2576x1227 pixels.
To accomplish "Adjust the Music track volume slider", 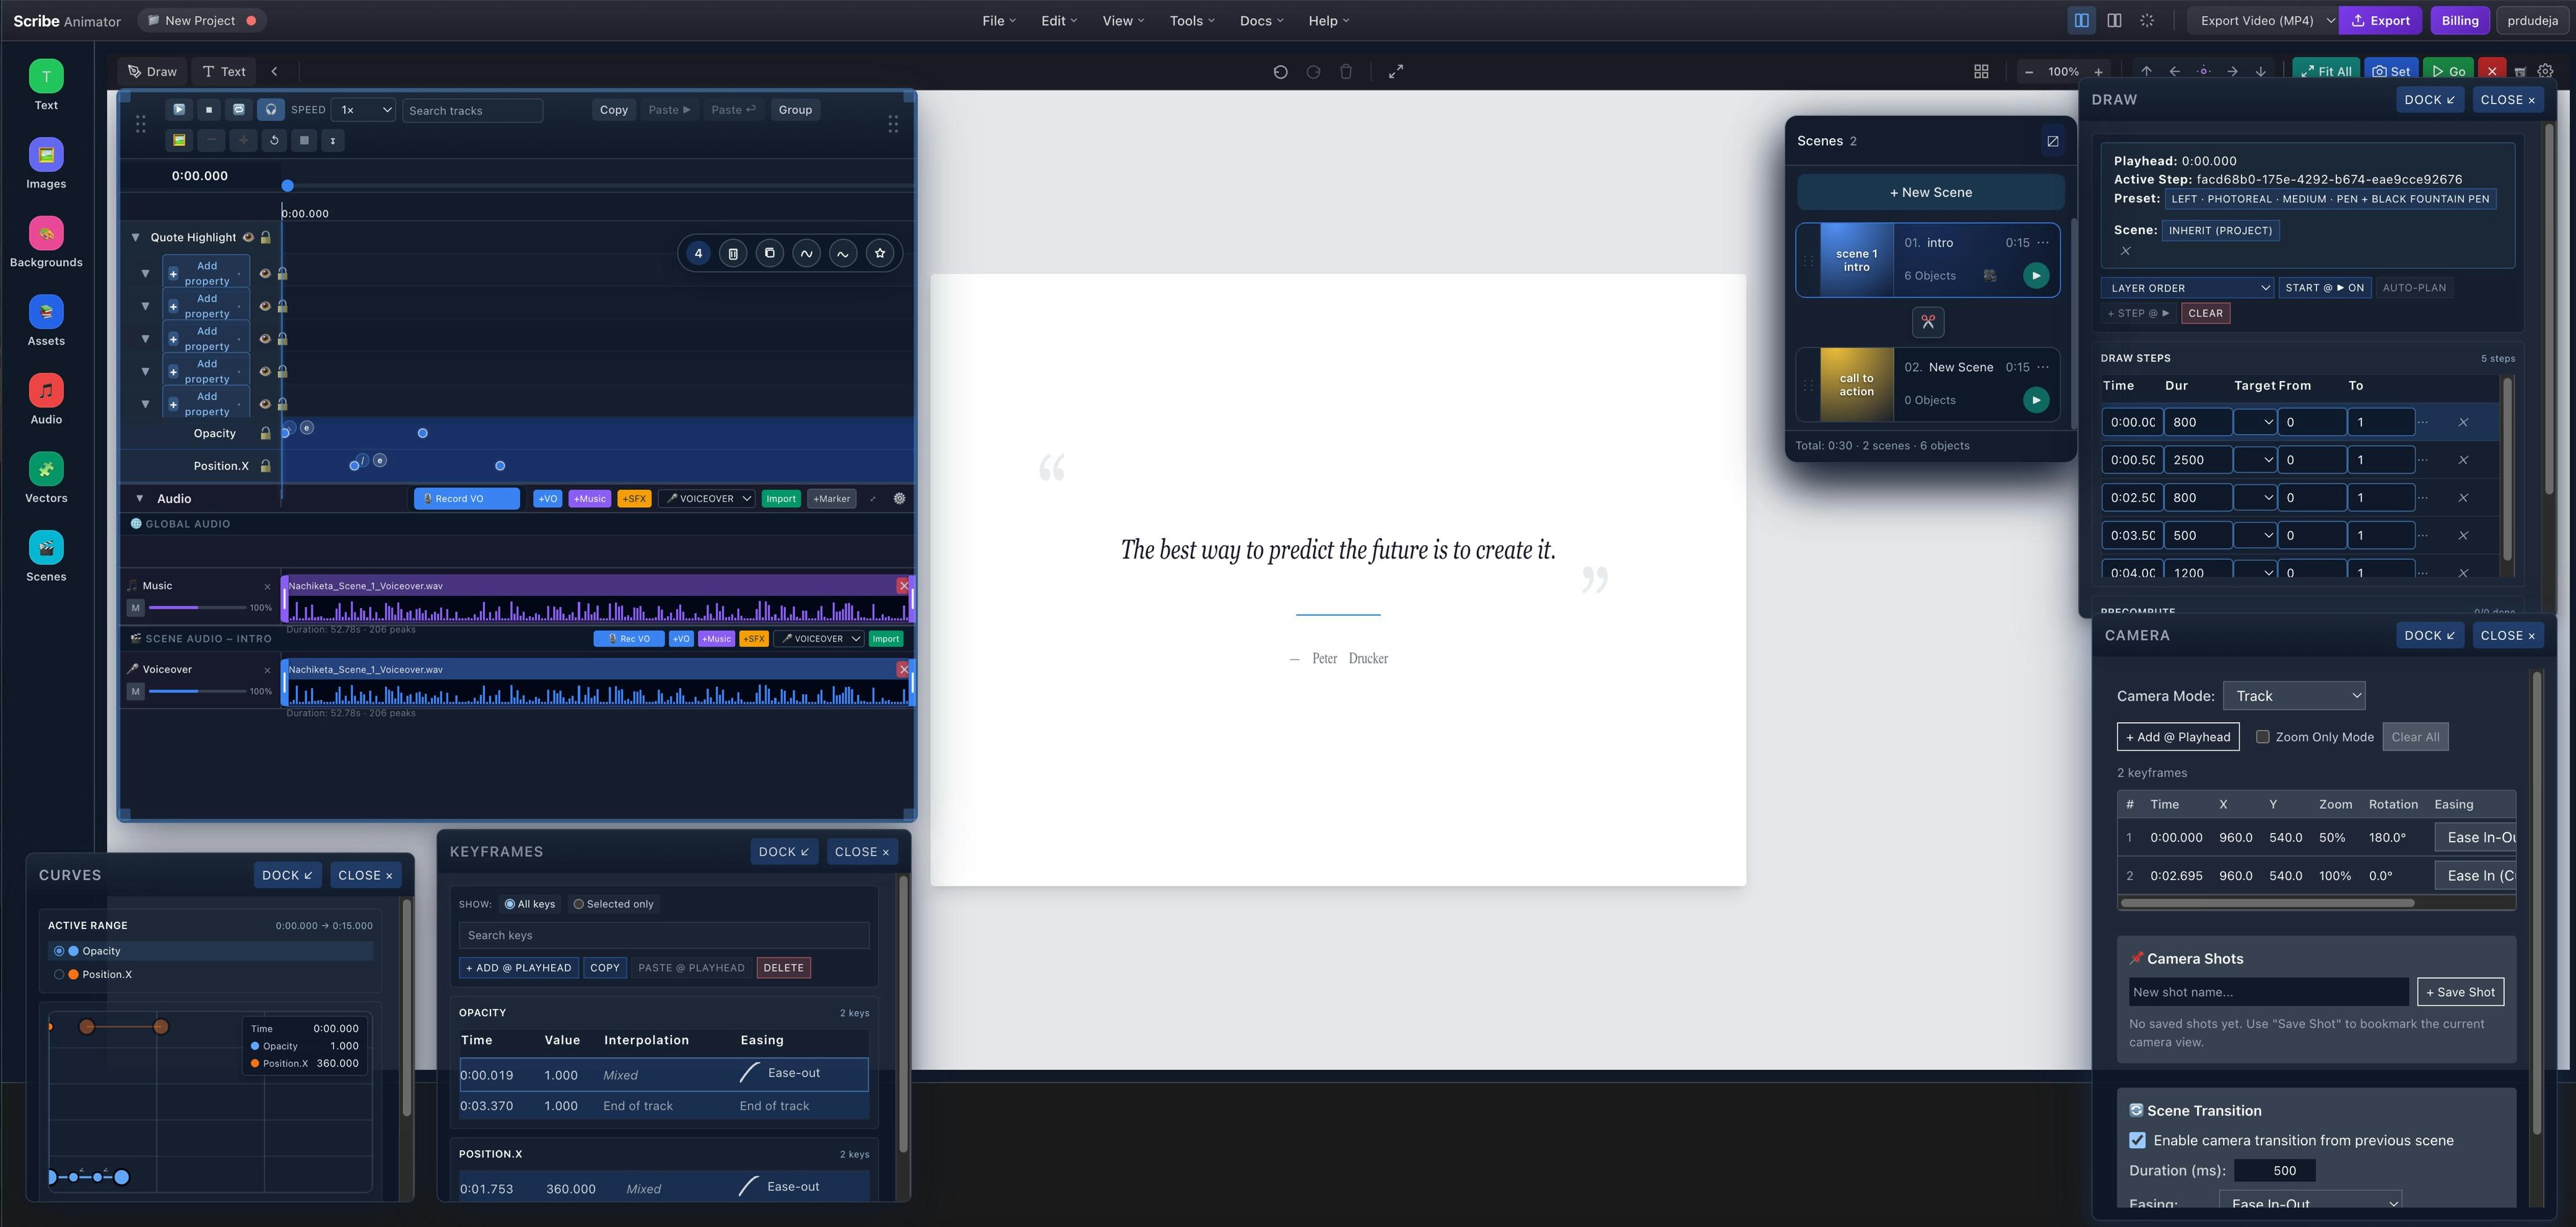I will pos(197,608).
